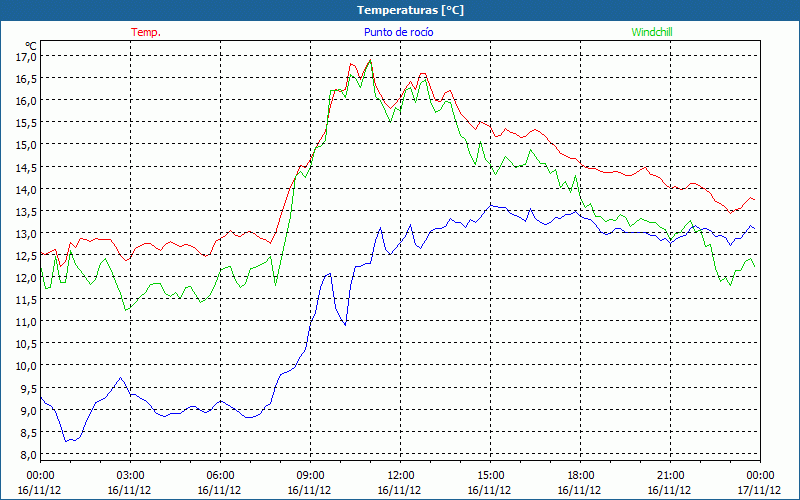Click the 13,0 value on the temperature axis

[26, 234]
